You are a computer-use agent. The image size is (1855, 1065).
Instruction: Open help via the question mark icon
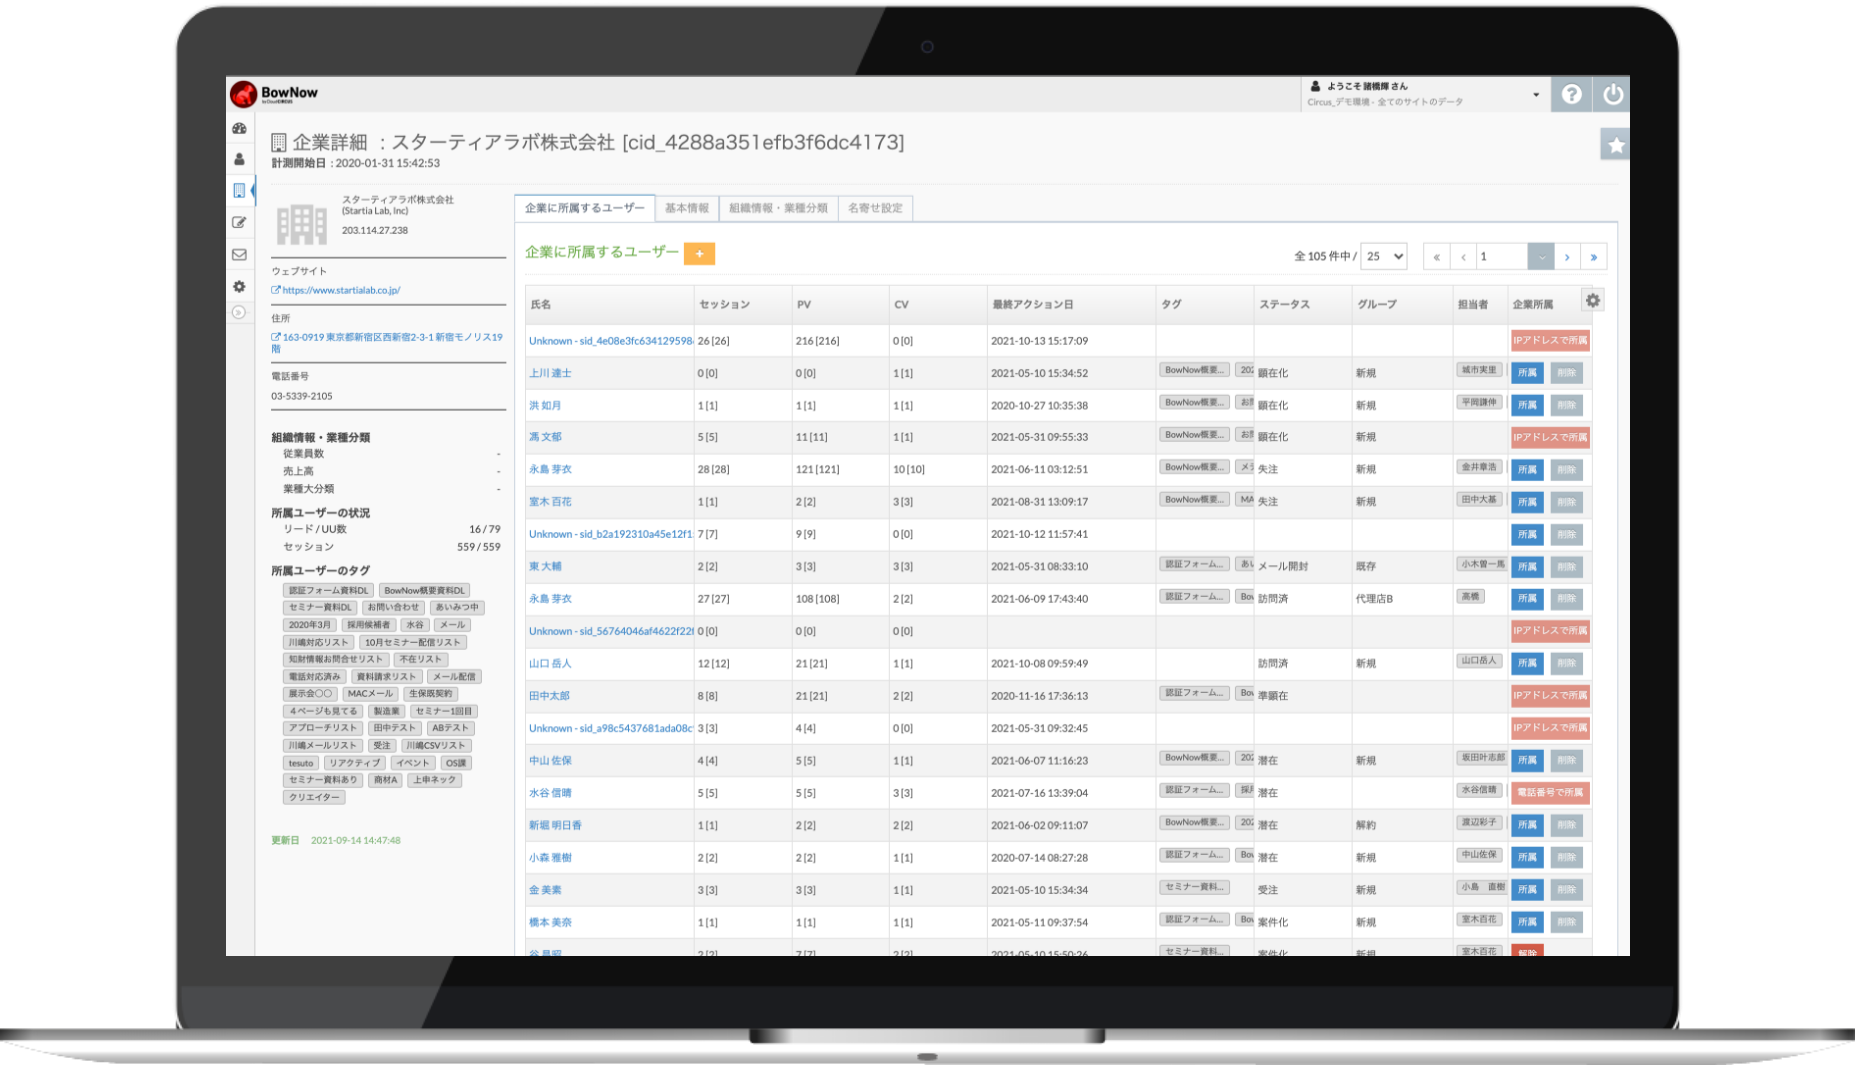(1572, 94)
